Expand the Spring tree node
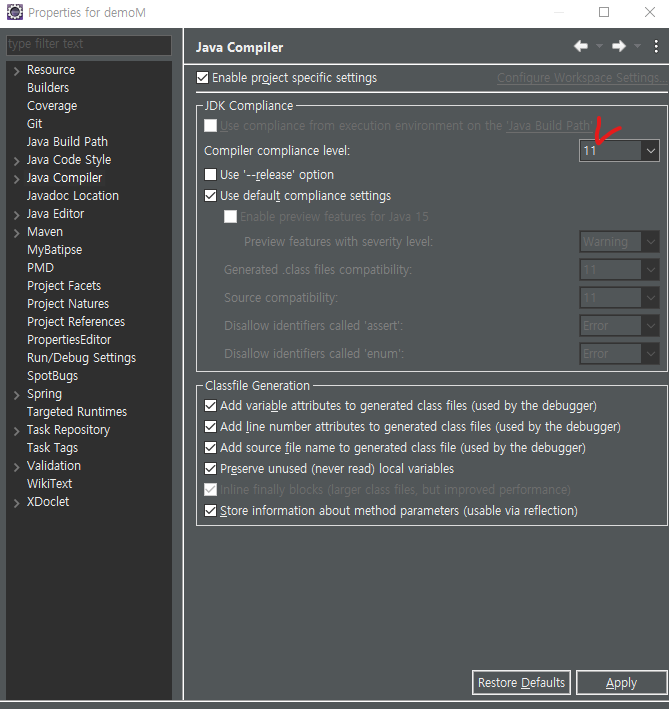Screen dimensions: 669x709 [16, 395]
